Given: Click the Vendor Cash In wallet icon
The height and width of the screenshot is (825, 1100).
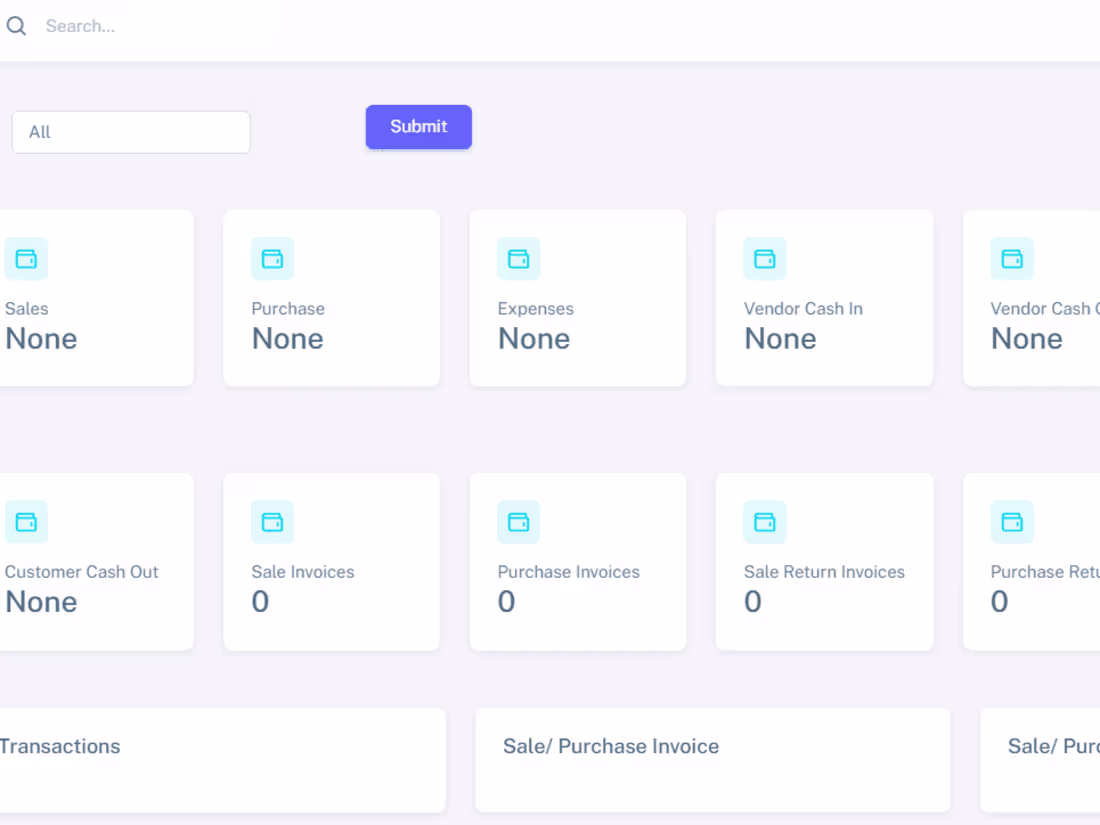Looking at the screenshot, I should (x=765, y=258).
